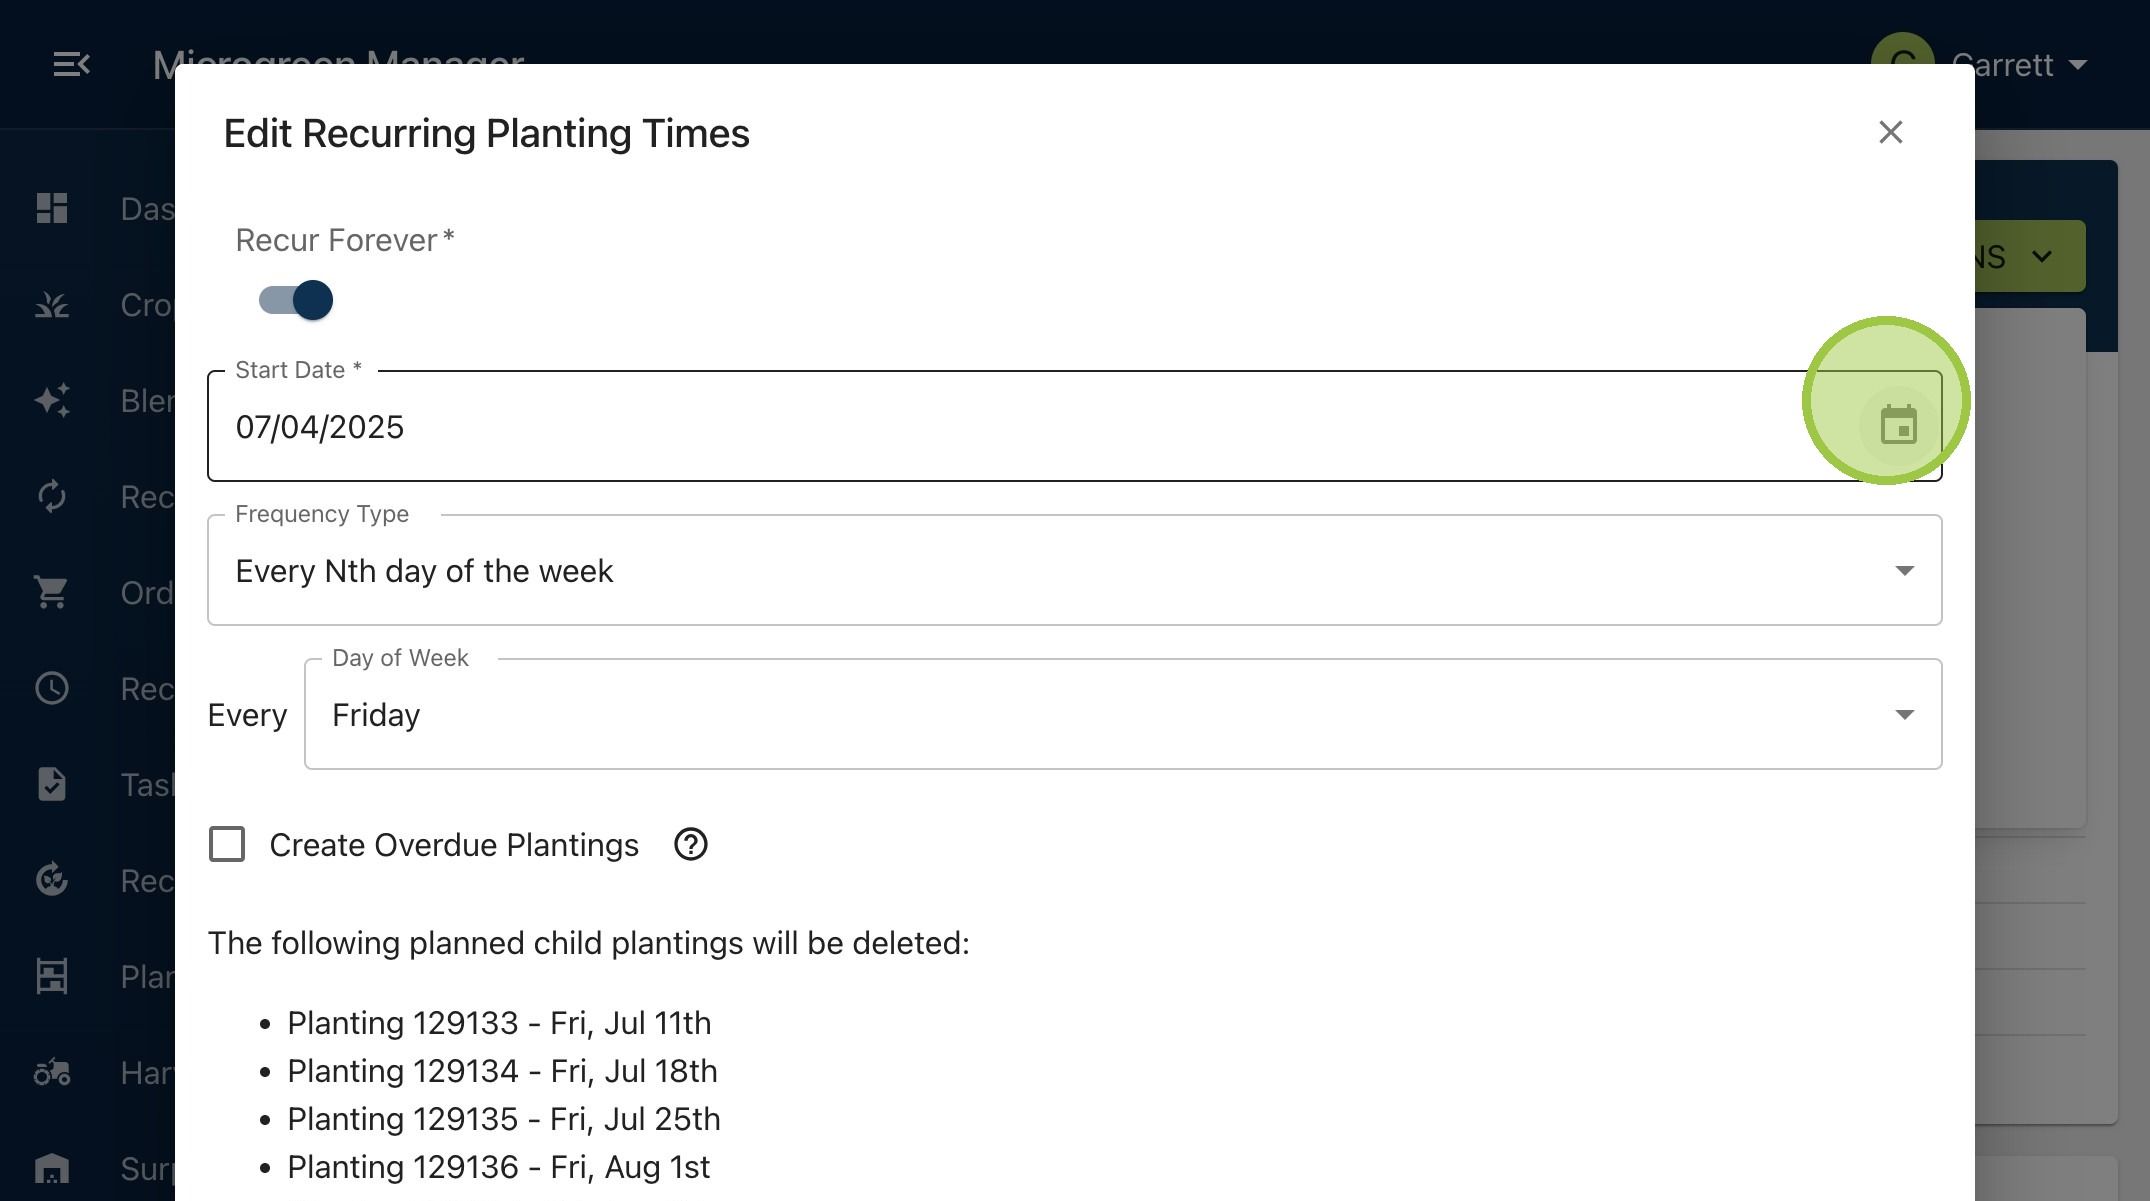Open the Harvest tractor icon in sidebar
The image size is (2150, 1201).
point(52,1072)
